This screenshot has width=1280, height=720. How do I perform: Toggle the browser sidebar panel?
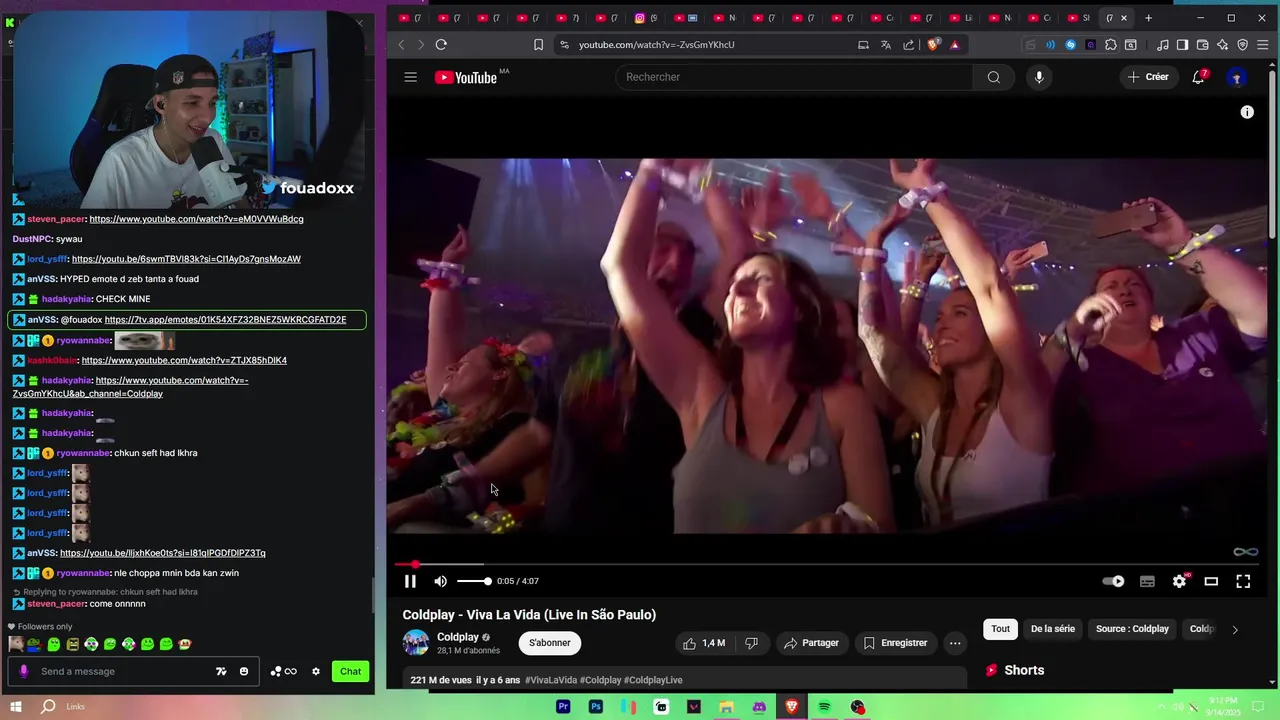[x=1183, y=44]
